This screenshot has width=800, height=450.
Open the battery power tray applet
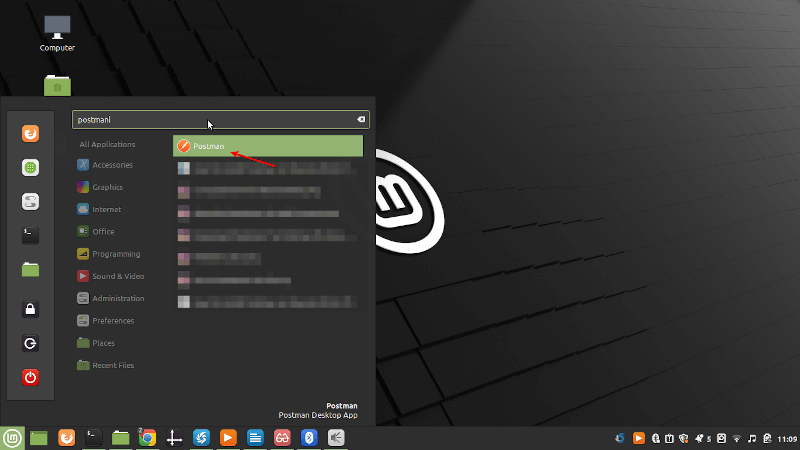pos(767,438)
